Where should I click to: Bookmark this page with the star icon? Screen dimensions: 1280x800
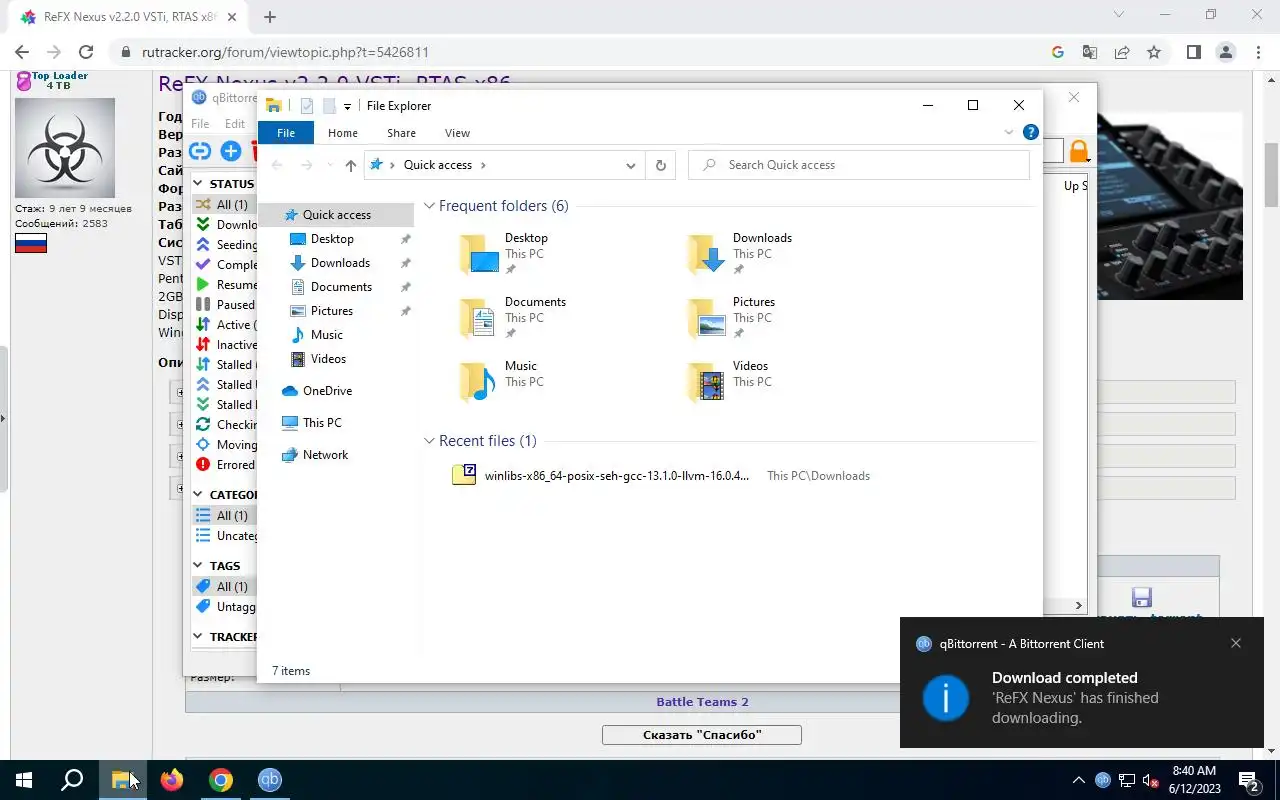click(1154, 52)
